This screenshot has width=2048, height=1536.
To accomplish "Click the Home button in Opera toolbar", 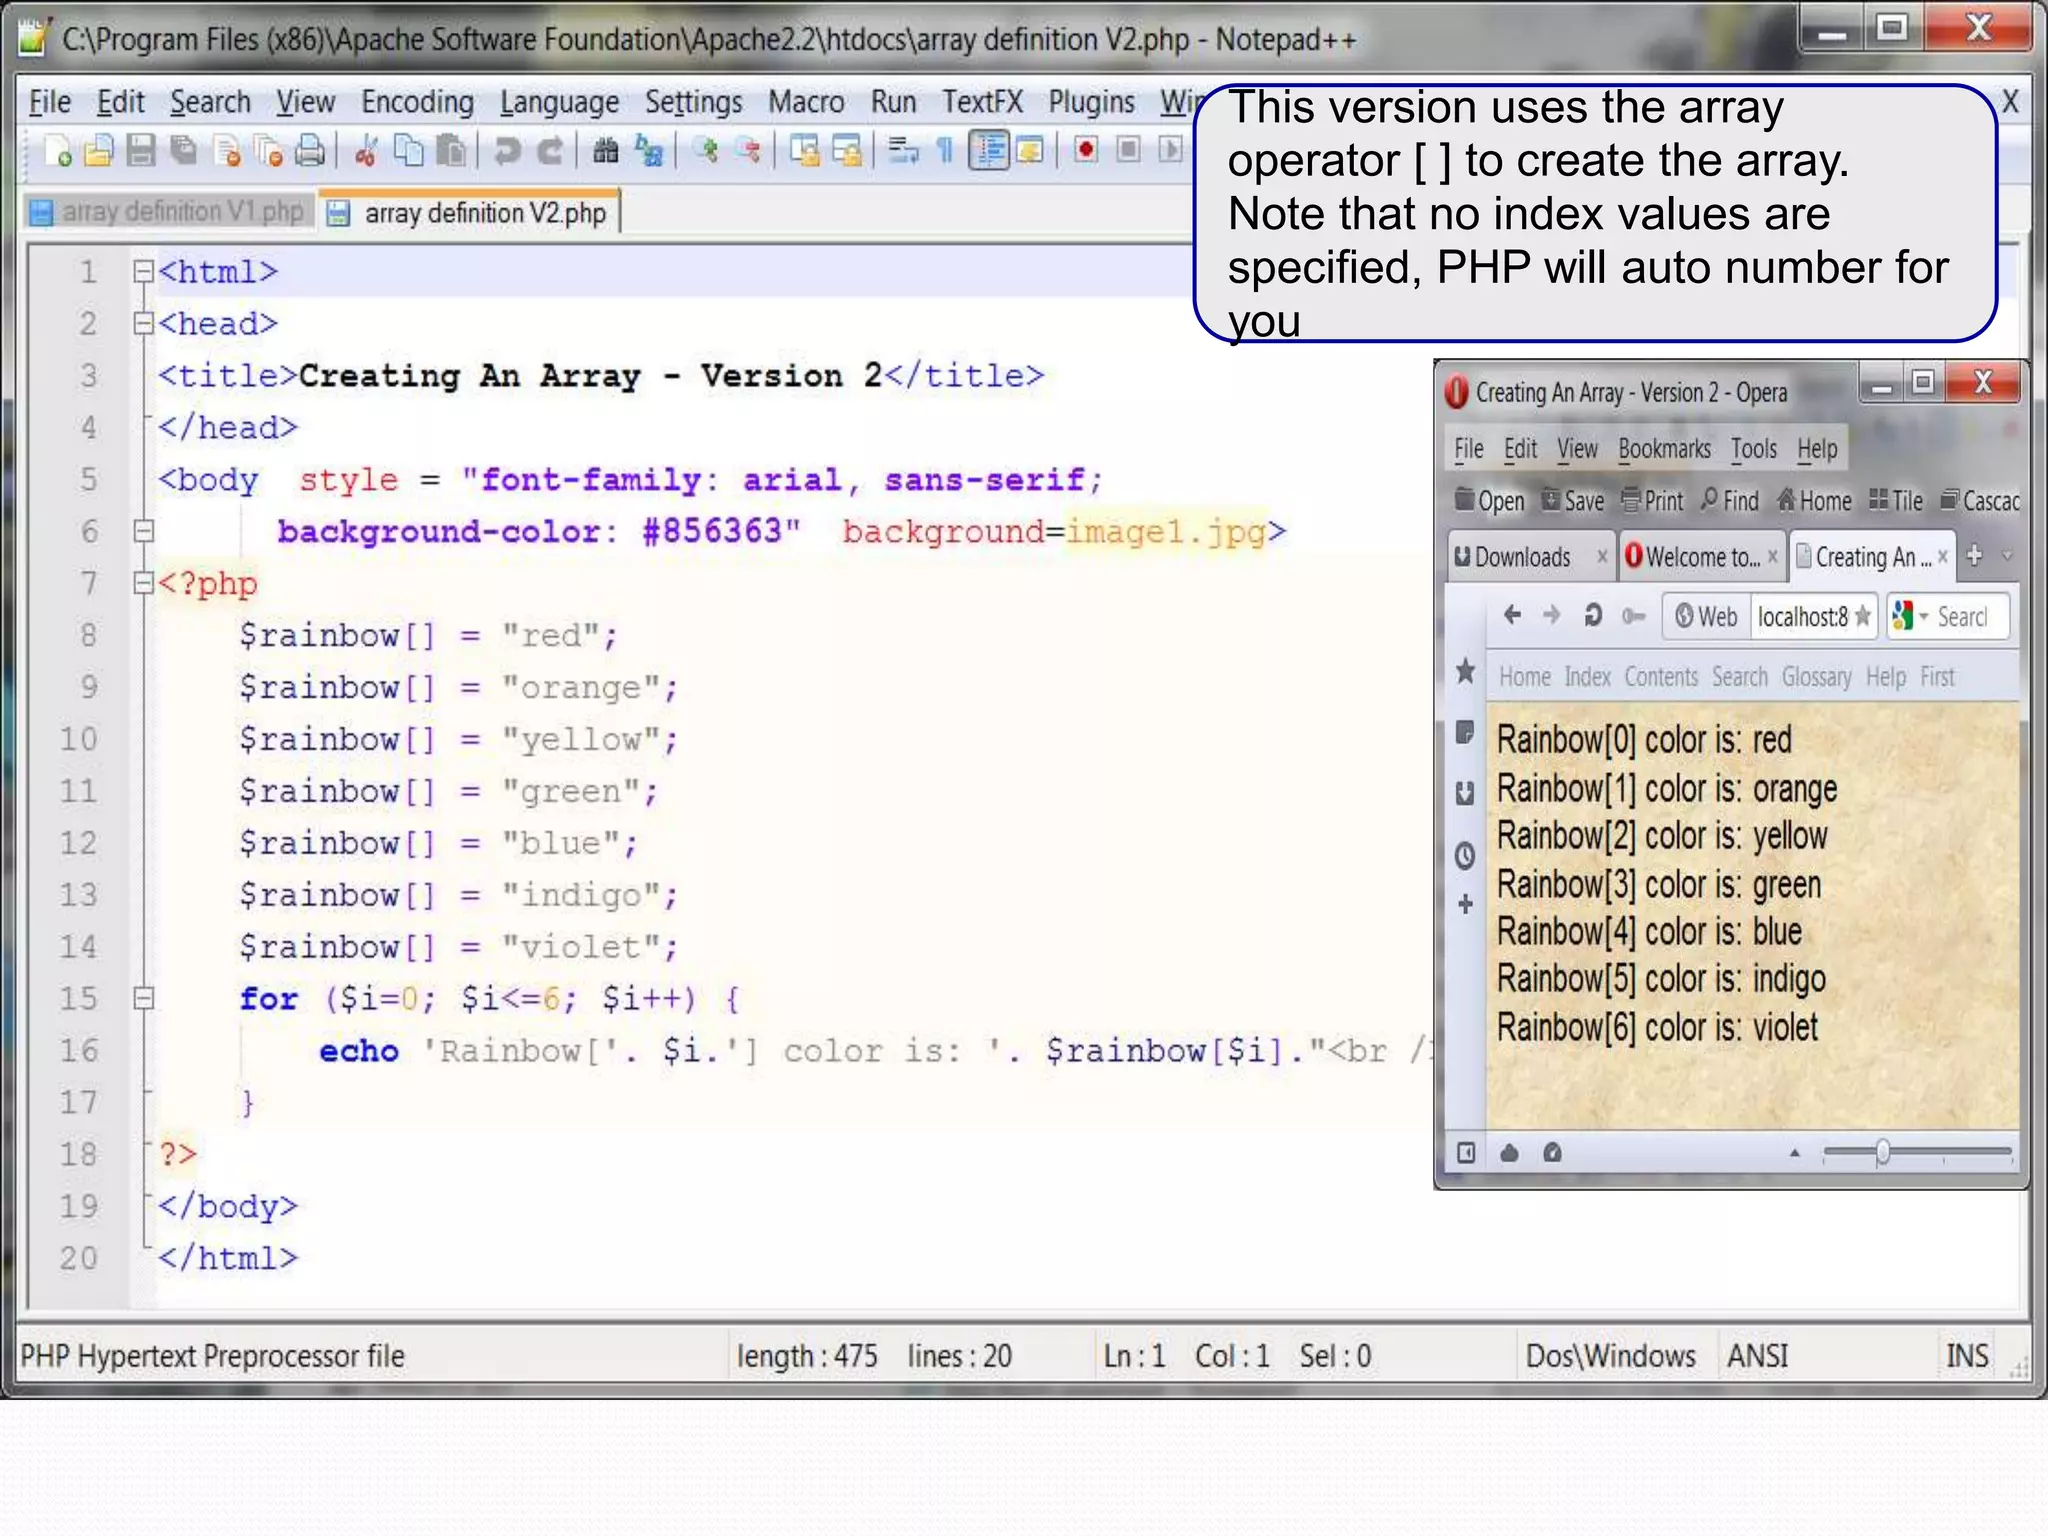I will pos(1814,501).
